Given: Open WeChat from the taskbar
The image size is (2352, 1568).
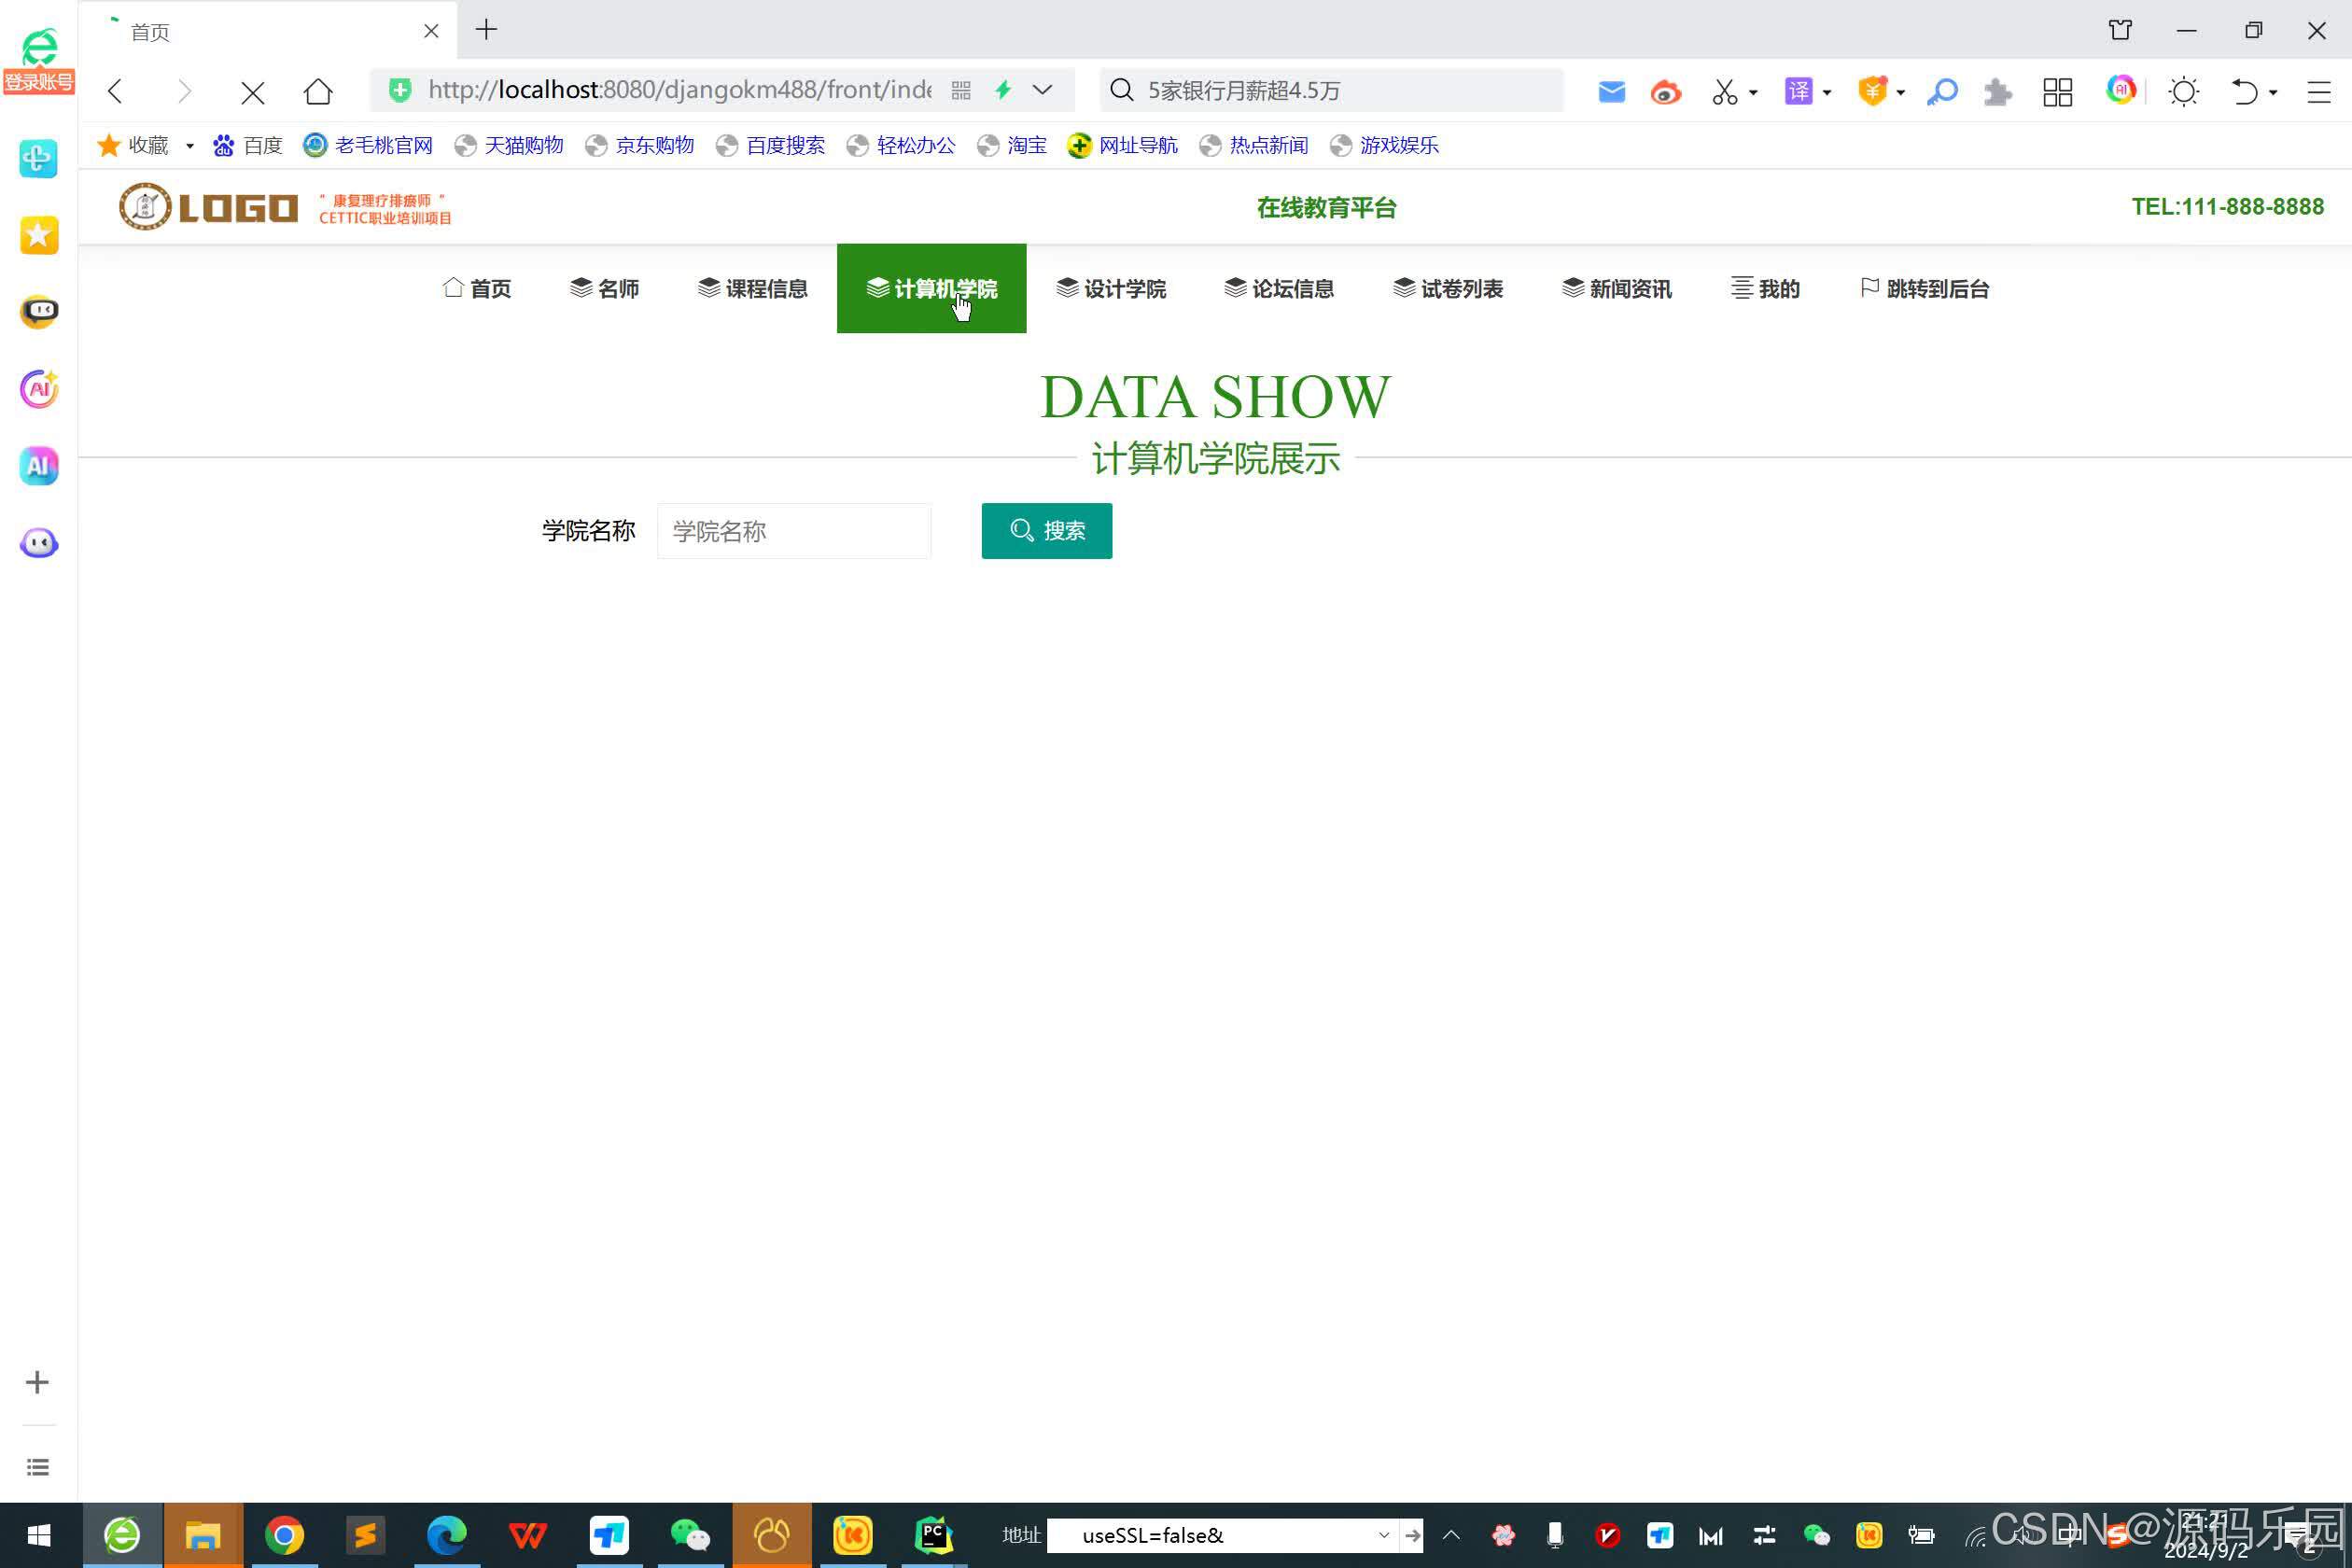Looking at the screenshot, I should coord(691,1535).
